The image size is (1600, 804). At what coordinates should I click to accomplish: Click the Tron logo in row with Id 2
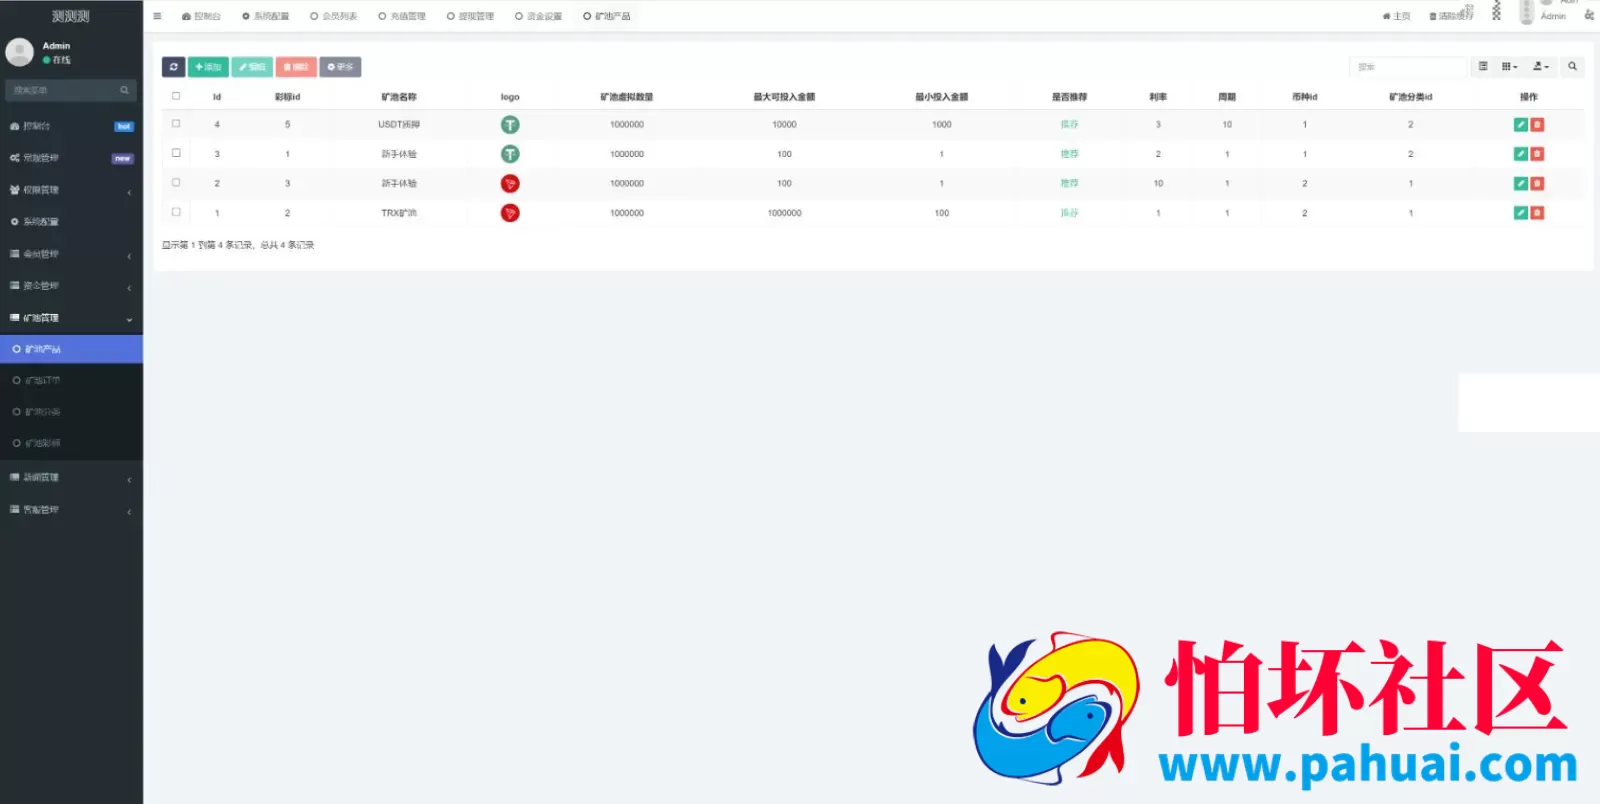[x=510, y=184]
